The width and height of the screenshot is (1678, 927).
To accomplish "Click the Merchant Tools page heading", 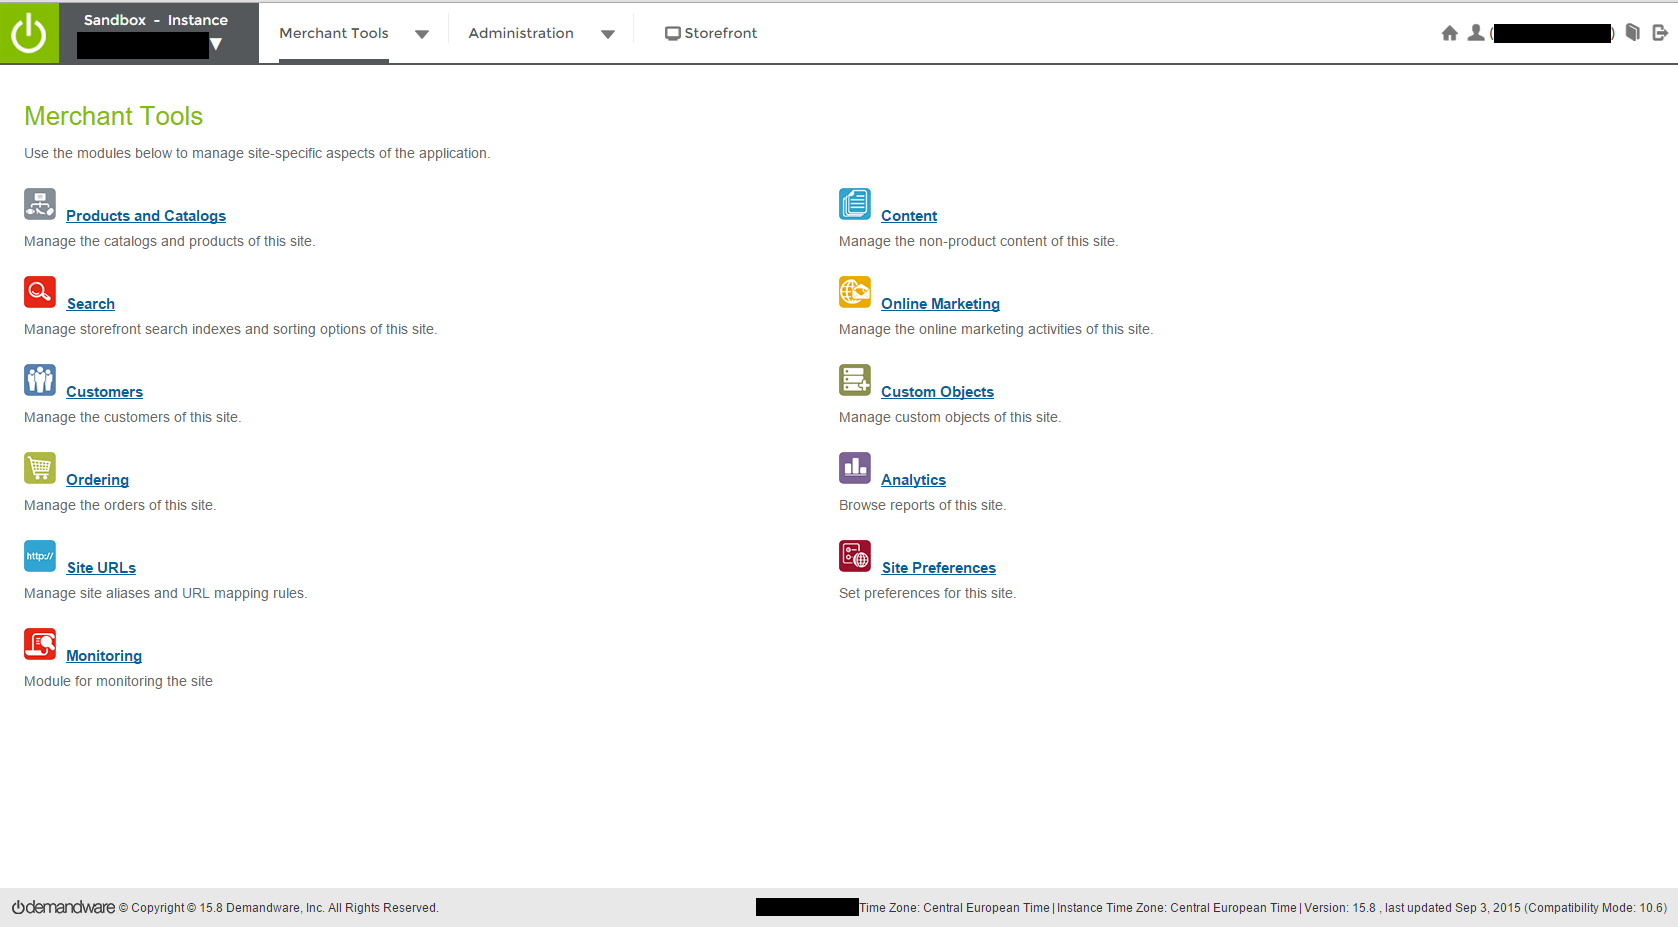I will (113, 116).
